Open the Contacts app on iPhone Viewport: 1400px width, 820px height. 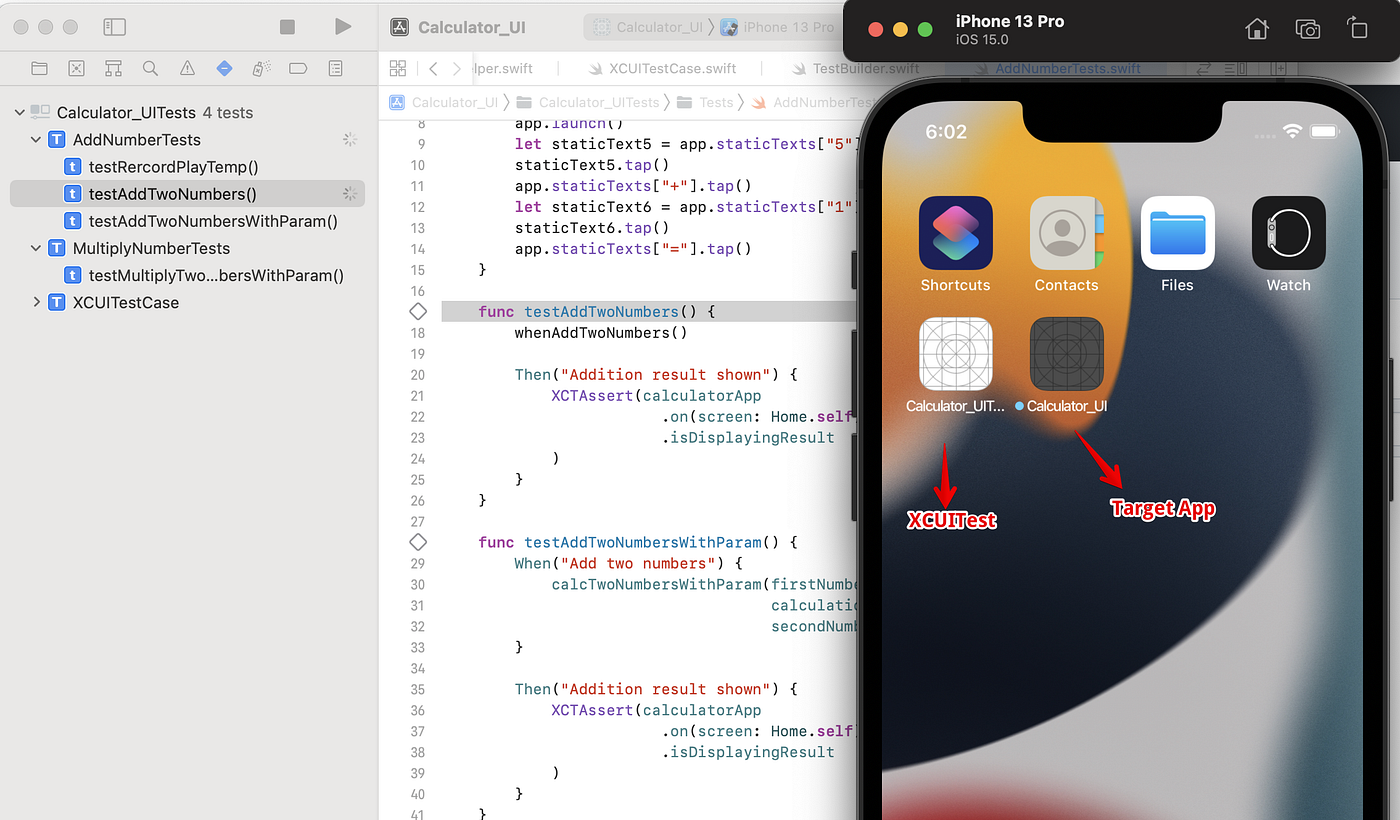(x=1066, y=233)
